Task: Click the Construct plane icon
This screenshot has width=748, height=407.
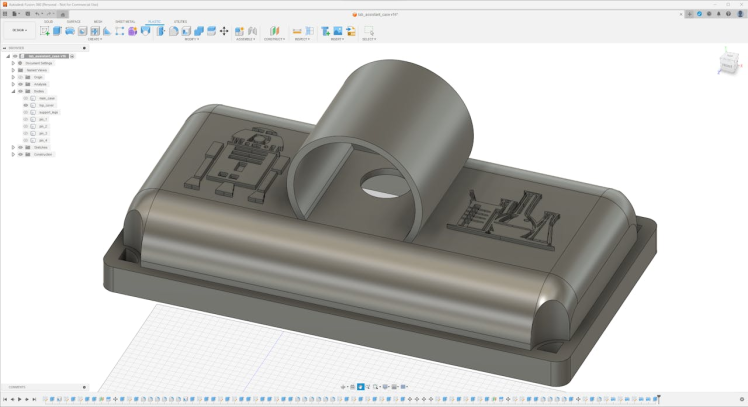Action: coord(273,31)
